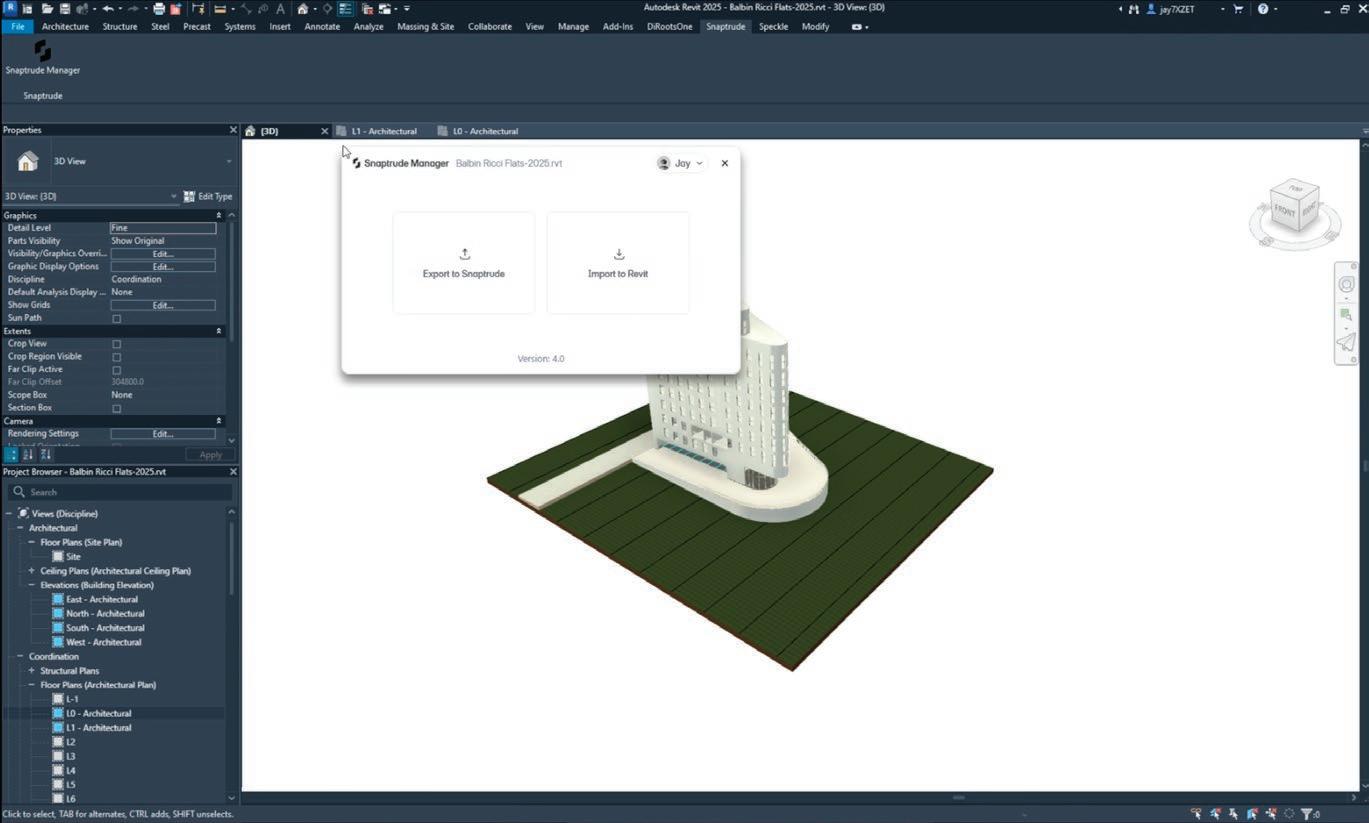Click the Detail Level value field
This screenshot has height=823, width=1369.
tap(163, 228)
